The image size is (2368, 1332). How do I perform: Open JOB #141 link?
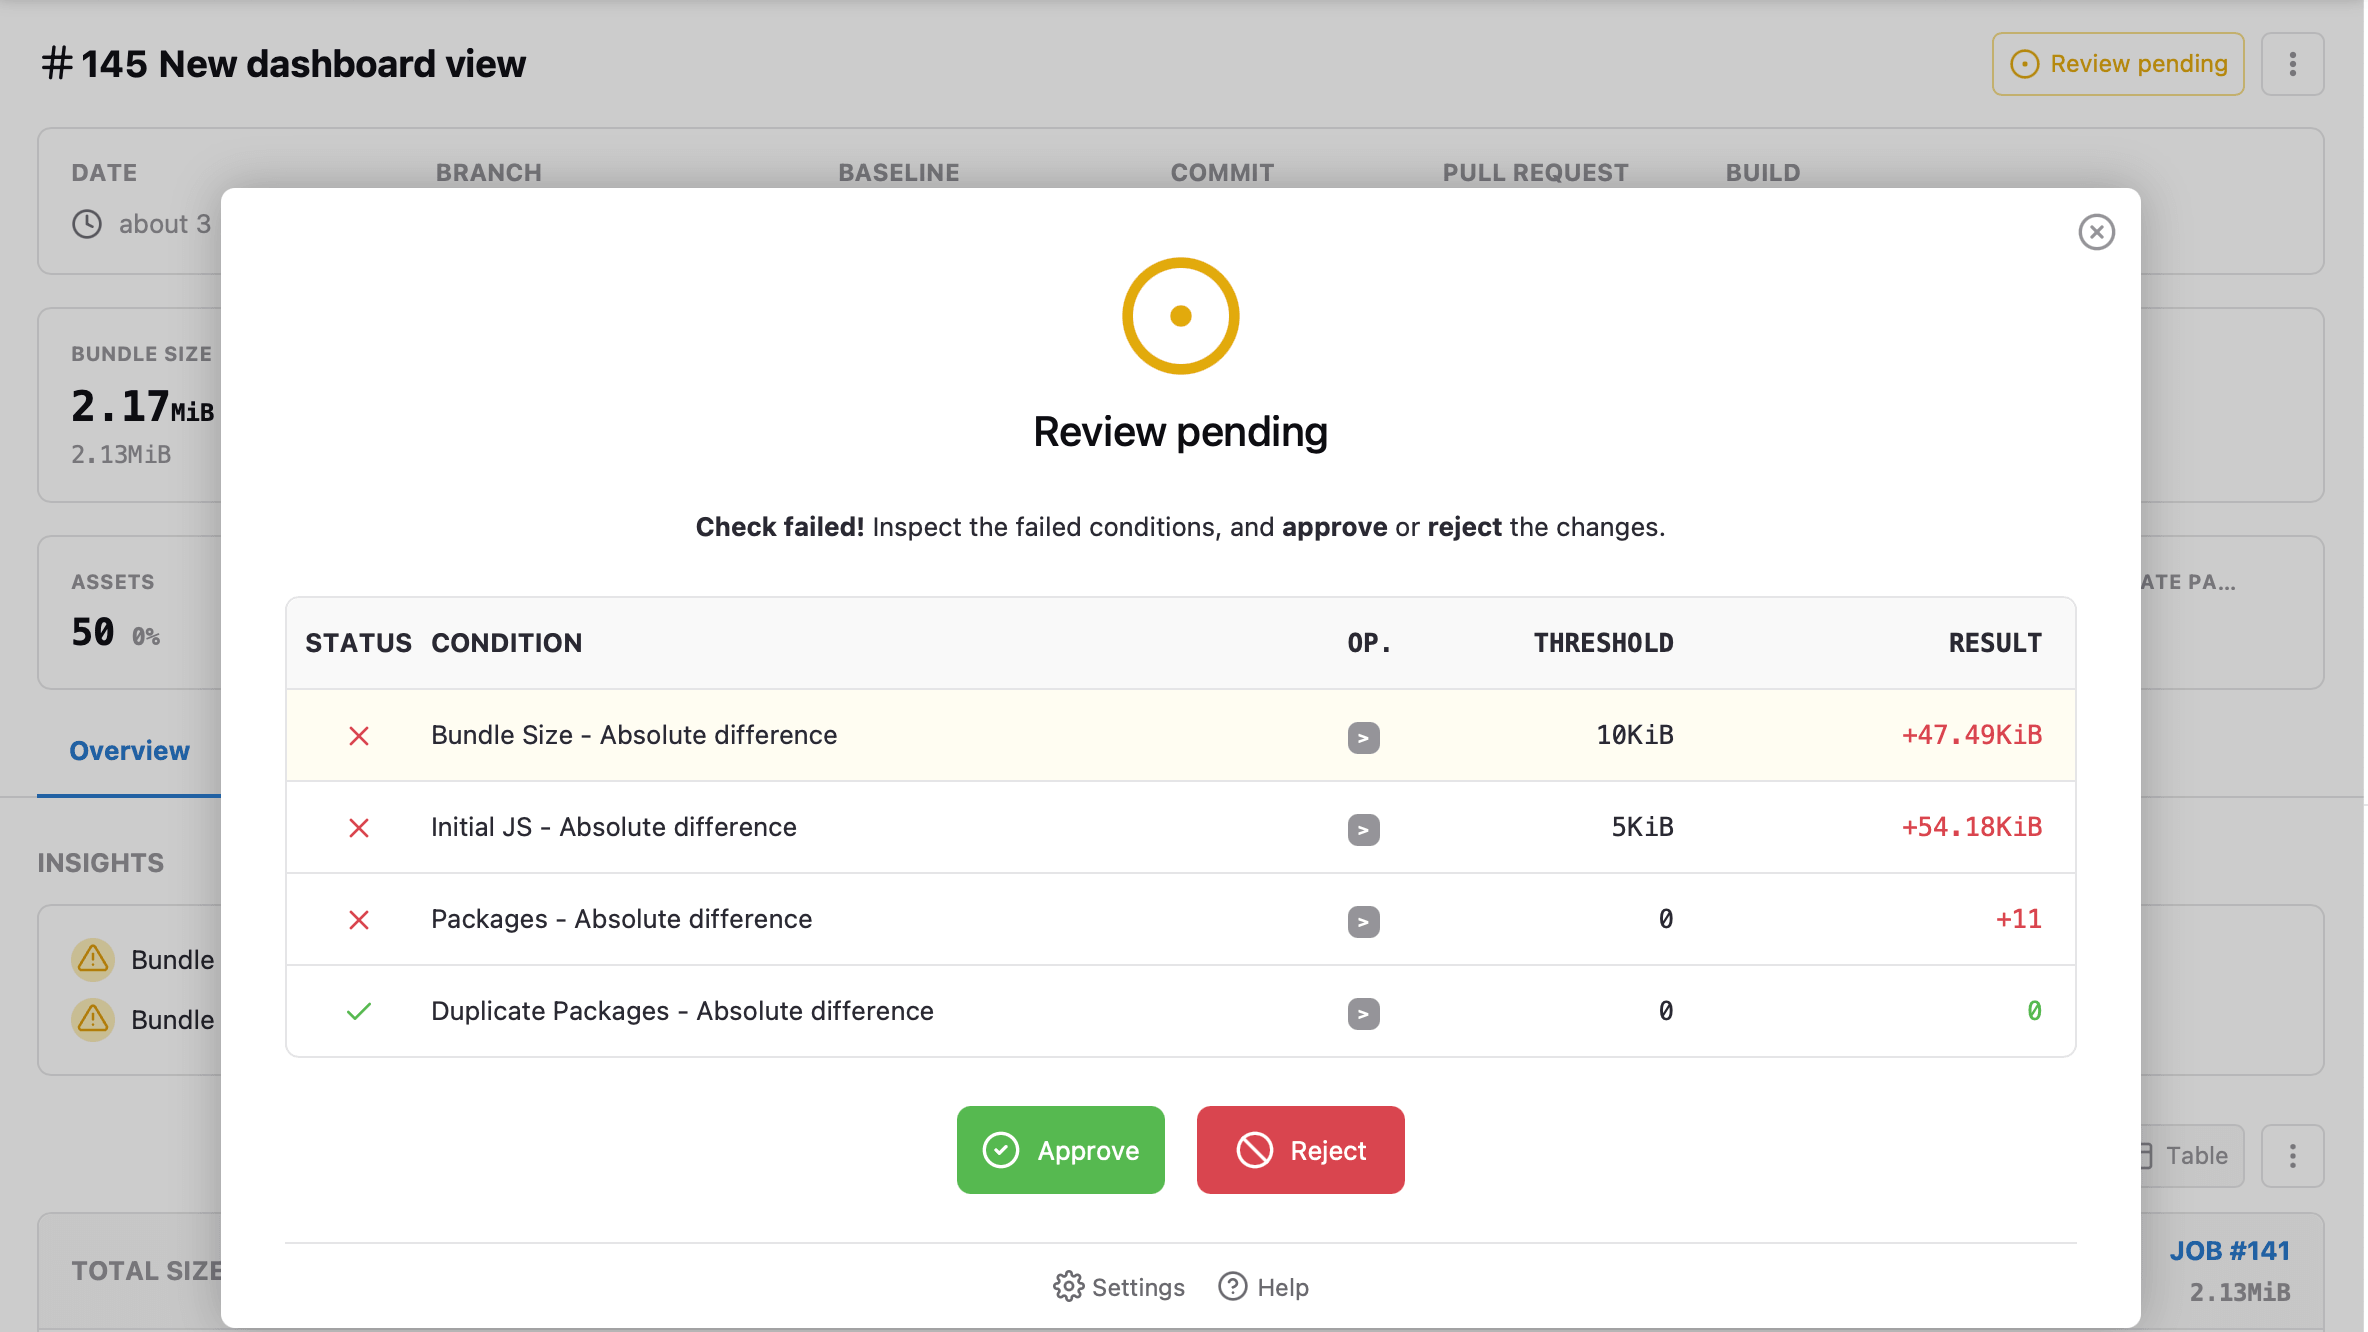pyautogui.click(x=2229, y=1251)
